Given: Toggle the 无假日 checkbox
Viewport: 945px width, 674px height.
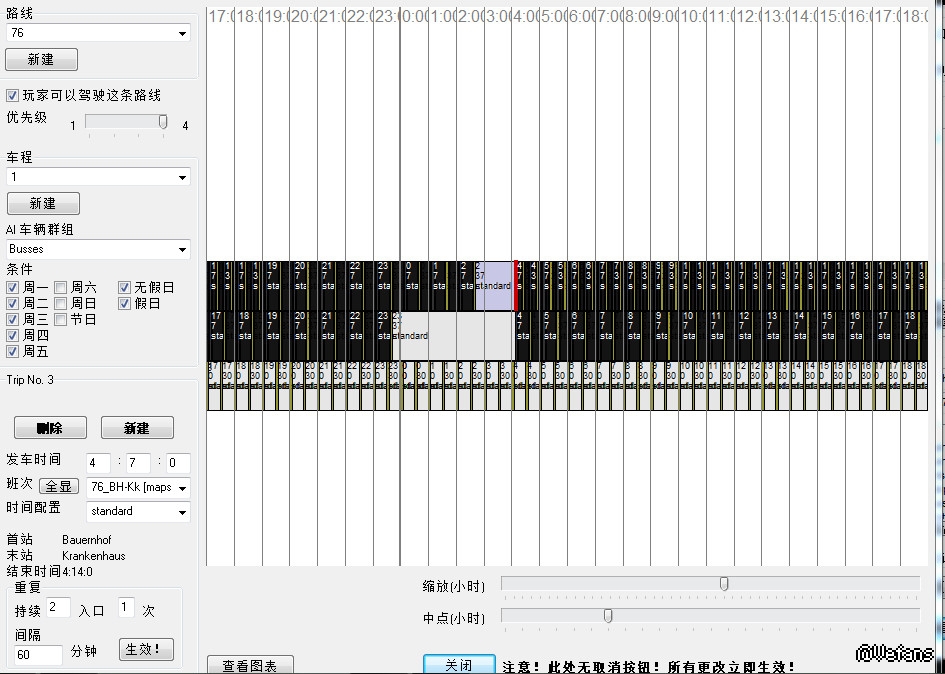Looking at the screenshot, I should [124, 287].
